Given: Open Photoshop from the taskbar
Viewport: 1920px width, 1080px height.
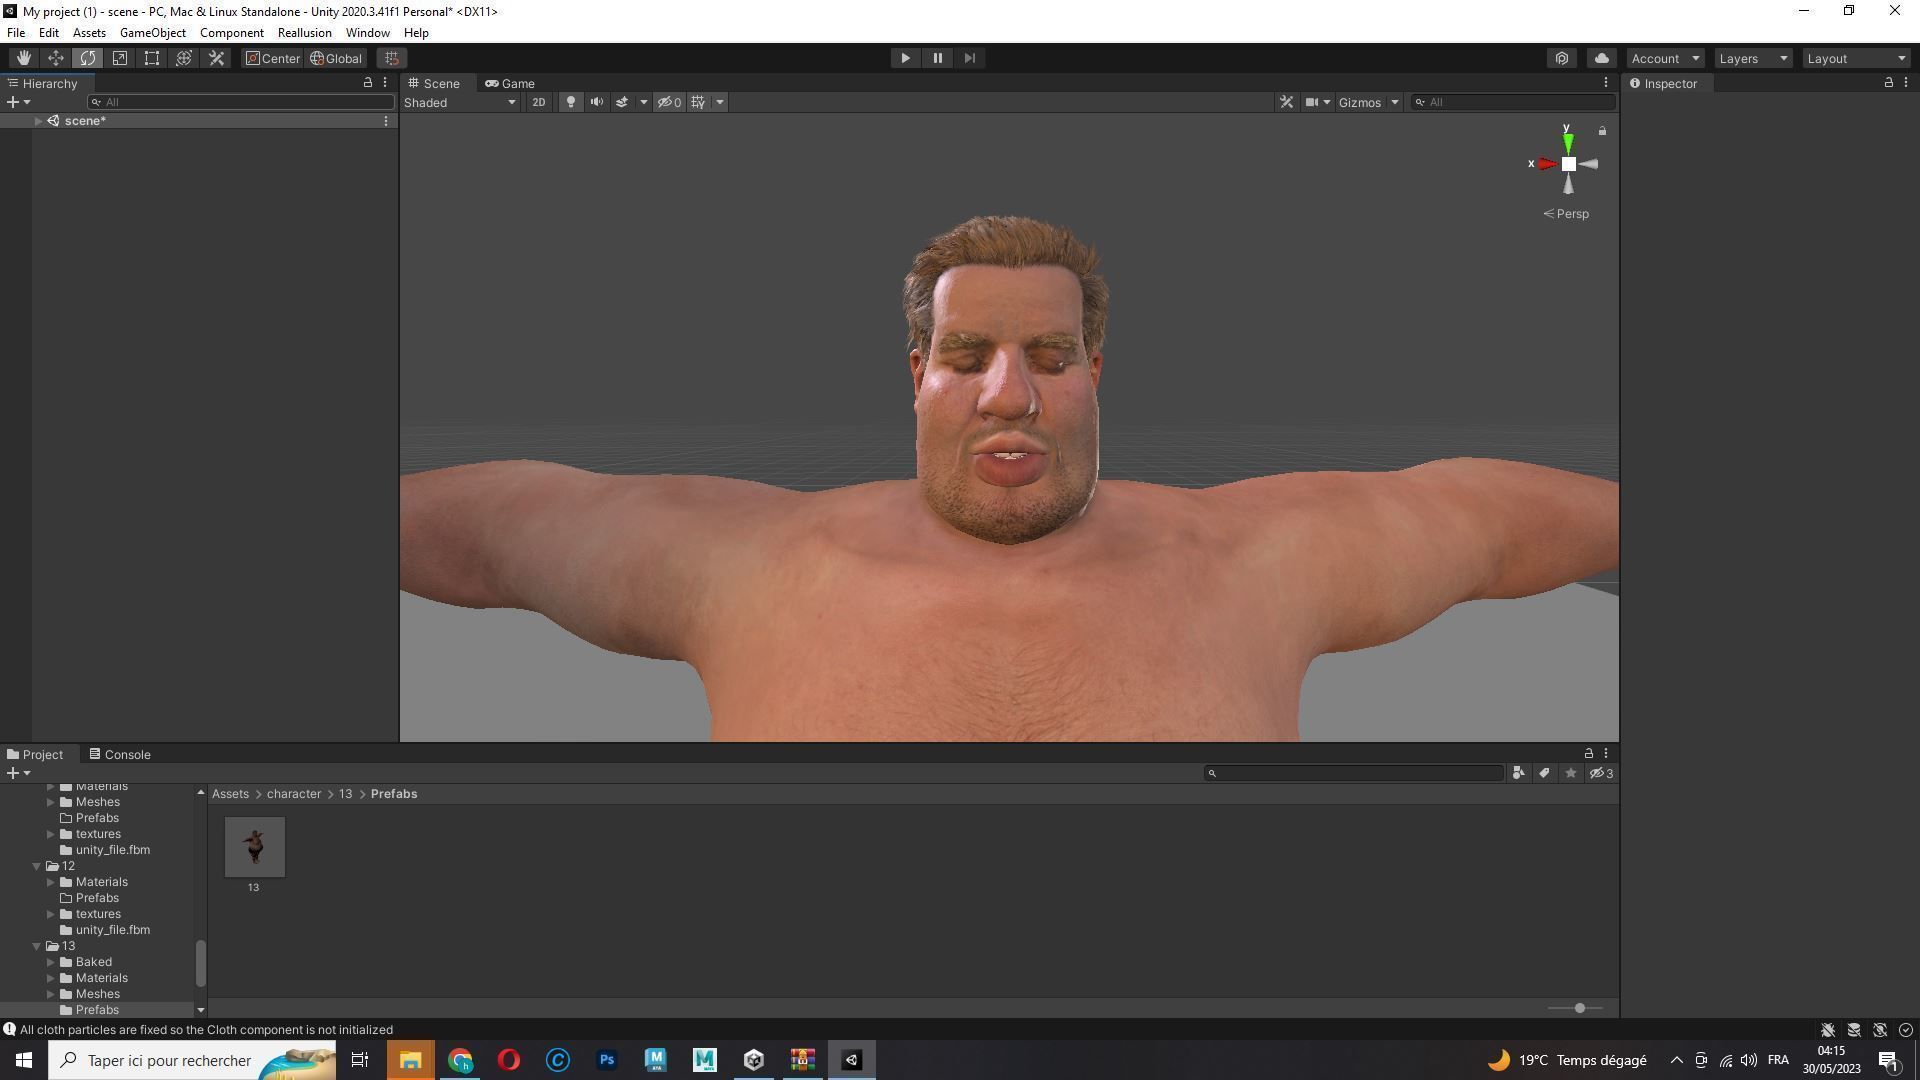Looking at the screenshot, I should pos(607,1060).
